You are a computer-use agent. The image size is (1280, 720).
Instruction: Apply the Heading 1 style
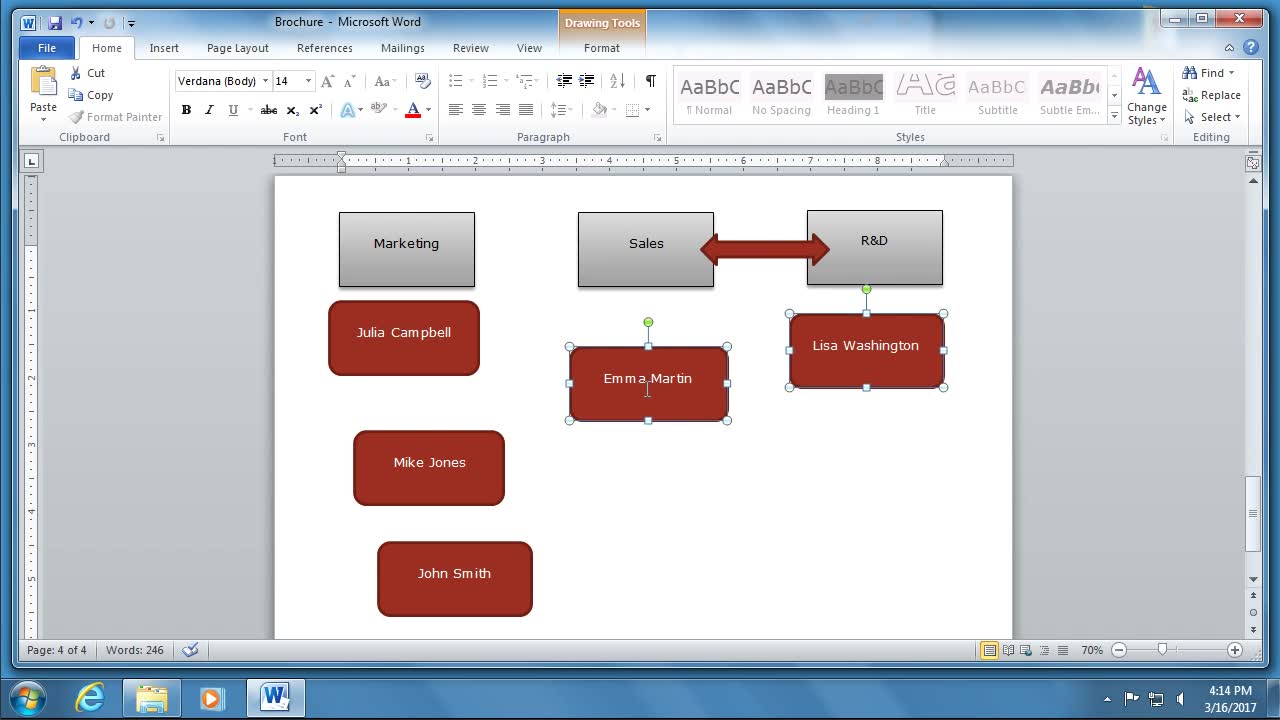pyautogui.click(x=853, y=96)
